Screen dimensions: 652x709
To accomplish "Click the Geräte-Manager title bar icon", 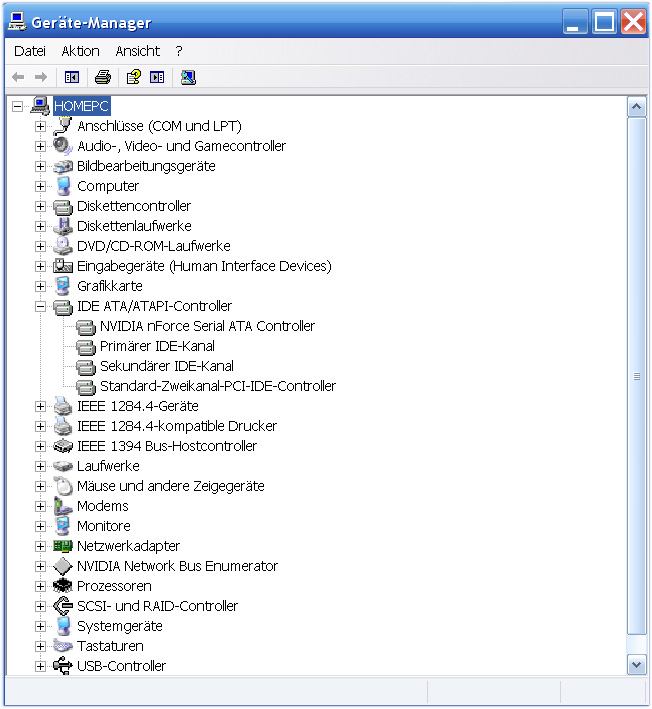I will pyautogui.click(x=17, y=21).
